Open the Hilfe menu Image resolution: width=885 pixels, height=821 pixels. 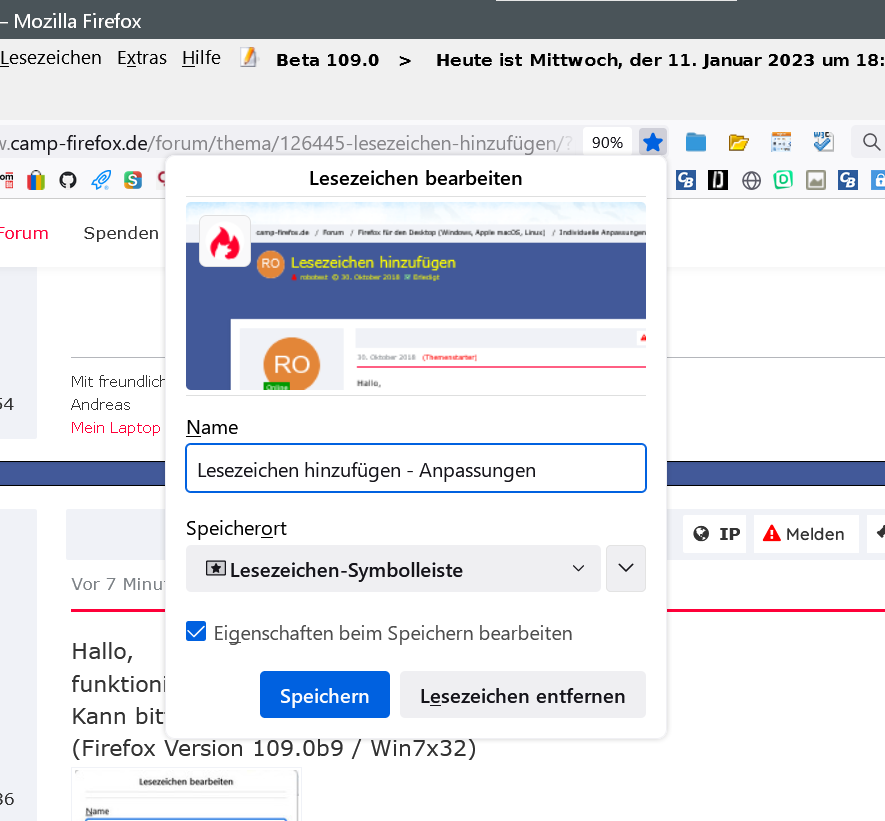tap(201, 58)
